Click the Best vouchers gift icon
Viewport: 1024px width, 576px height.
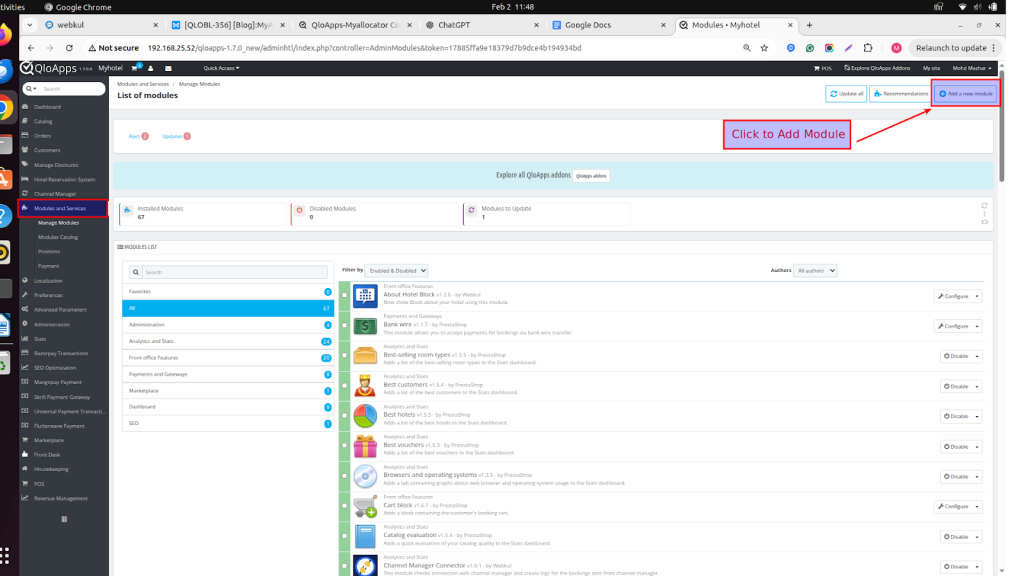364,447
